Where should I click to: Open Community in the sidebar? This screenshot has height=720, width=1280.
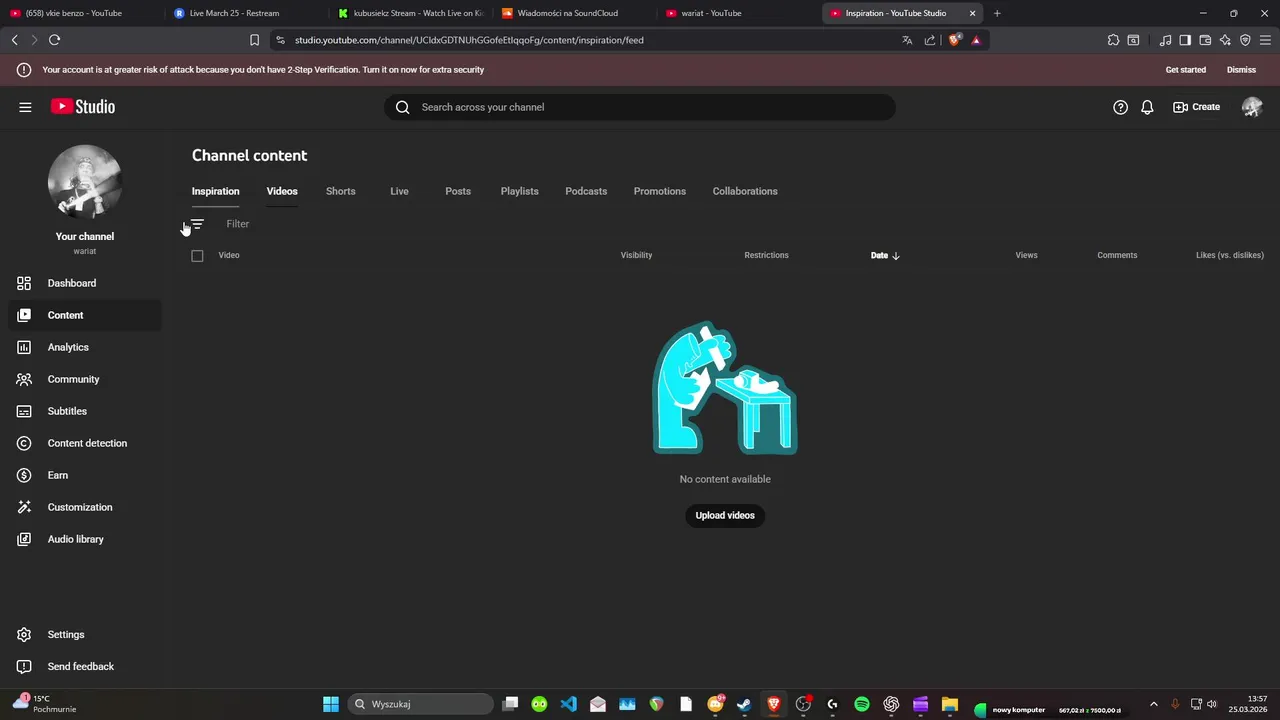click(84, 379)
